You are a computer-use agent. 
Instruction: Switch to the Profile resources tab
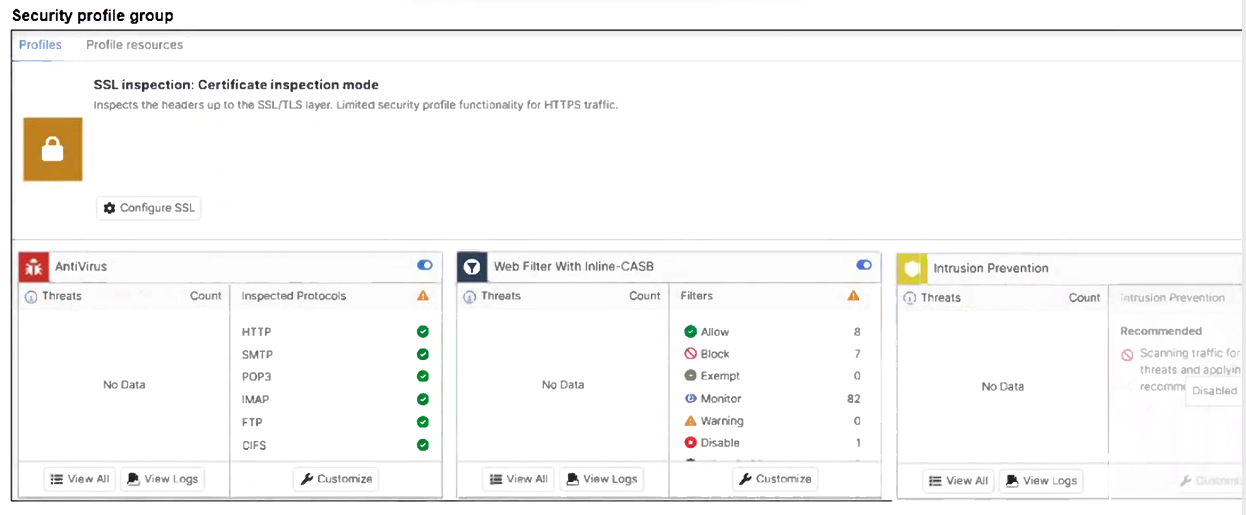(x=134, y=45)
